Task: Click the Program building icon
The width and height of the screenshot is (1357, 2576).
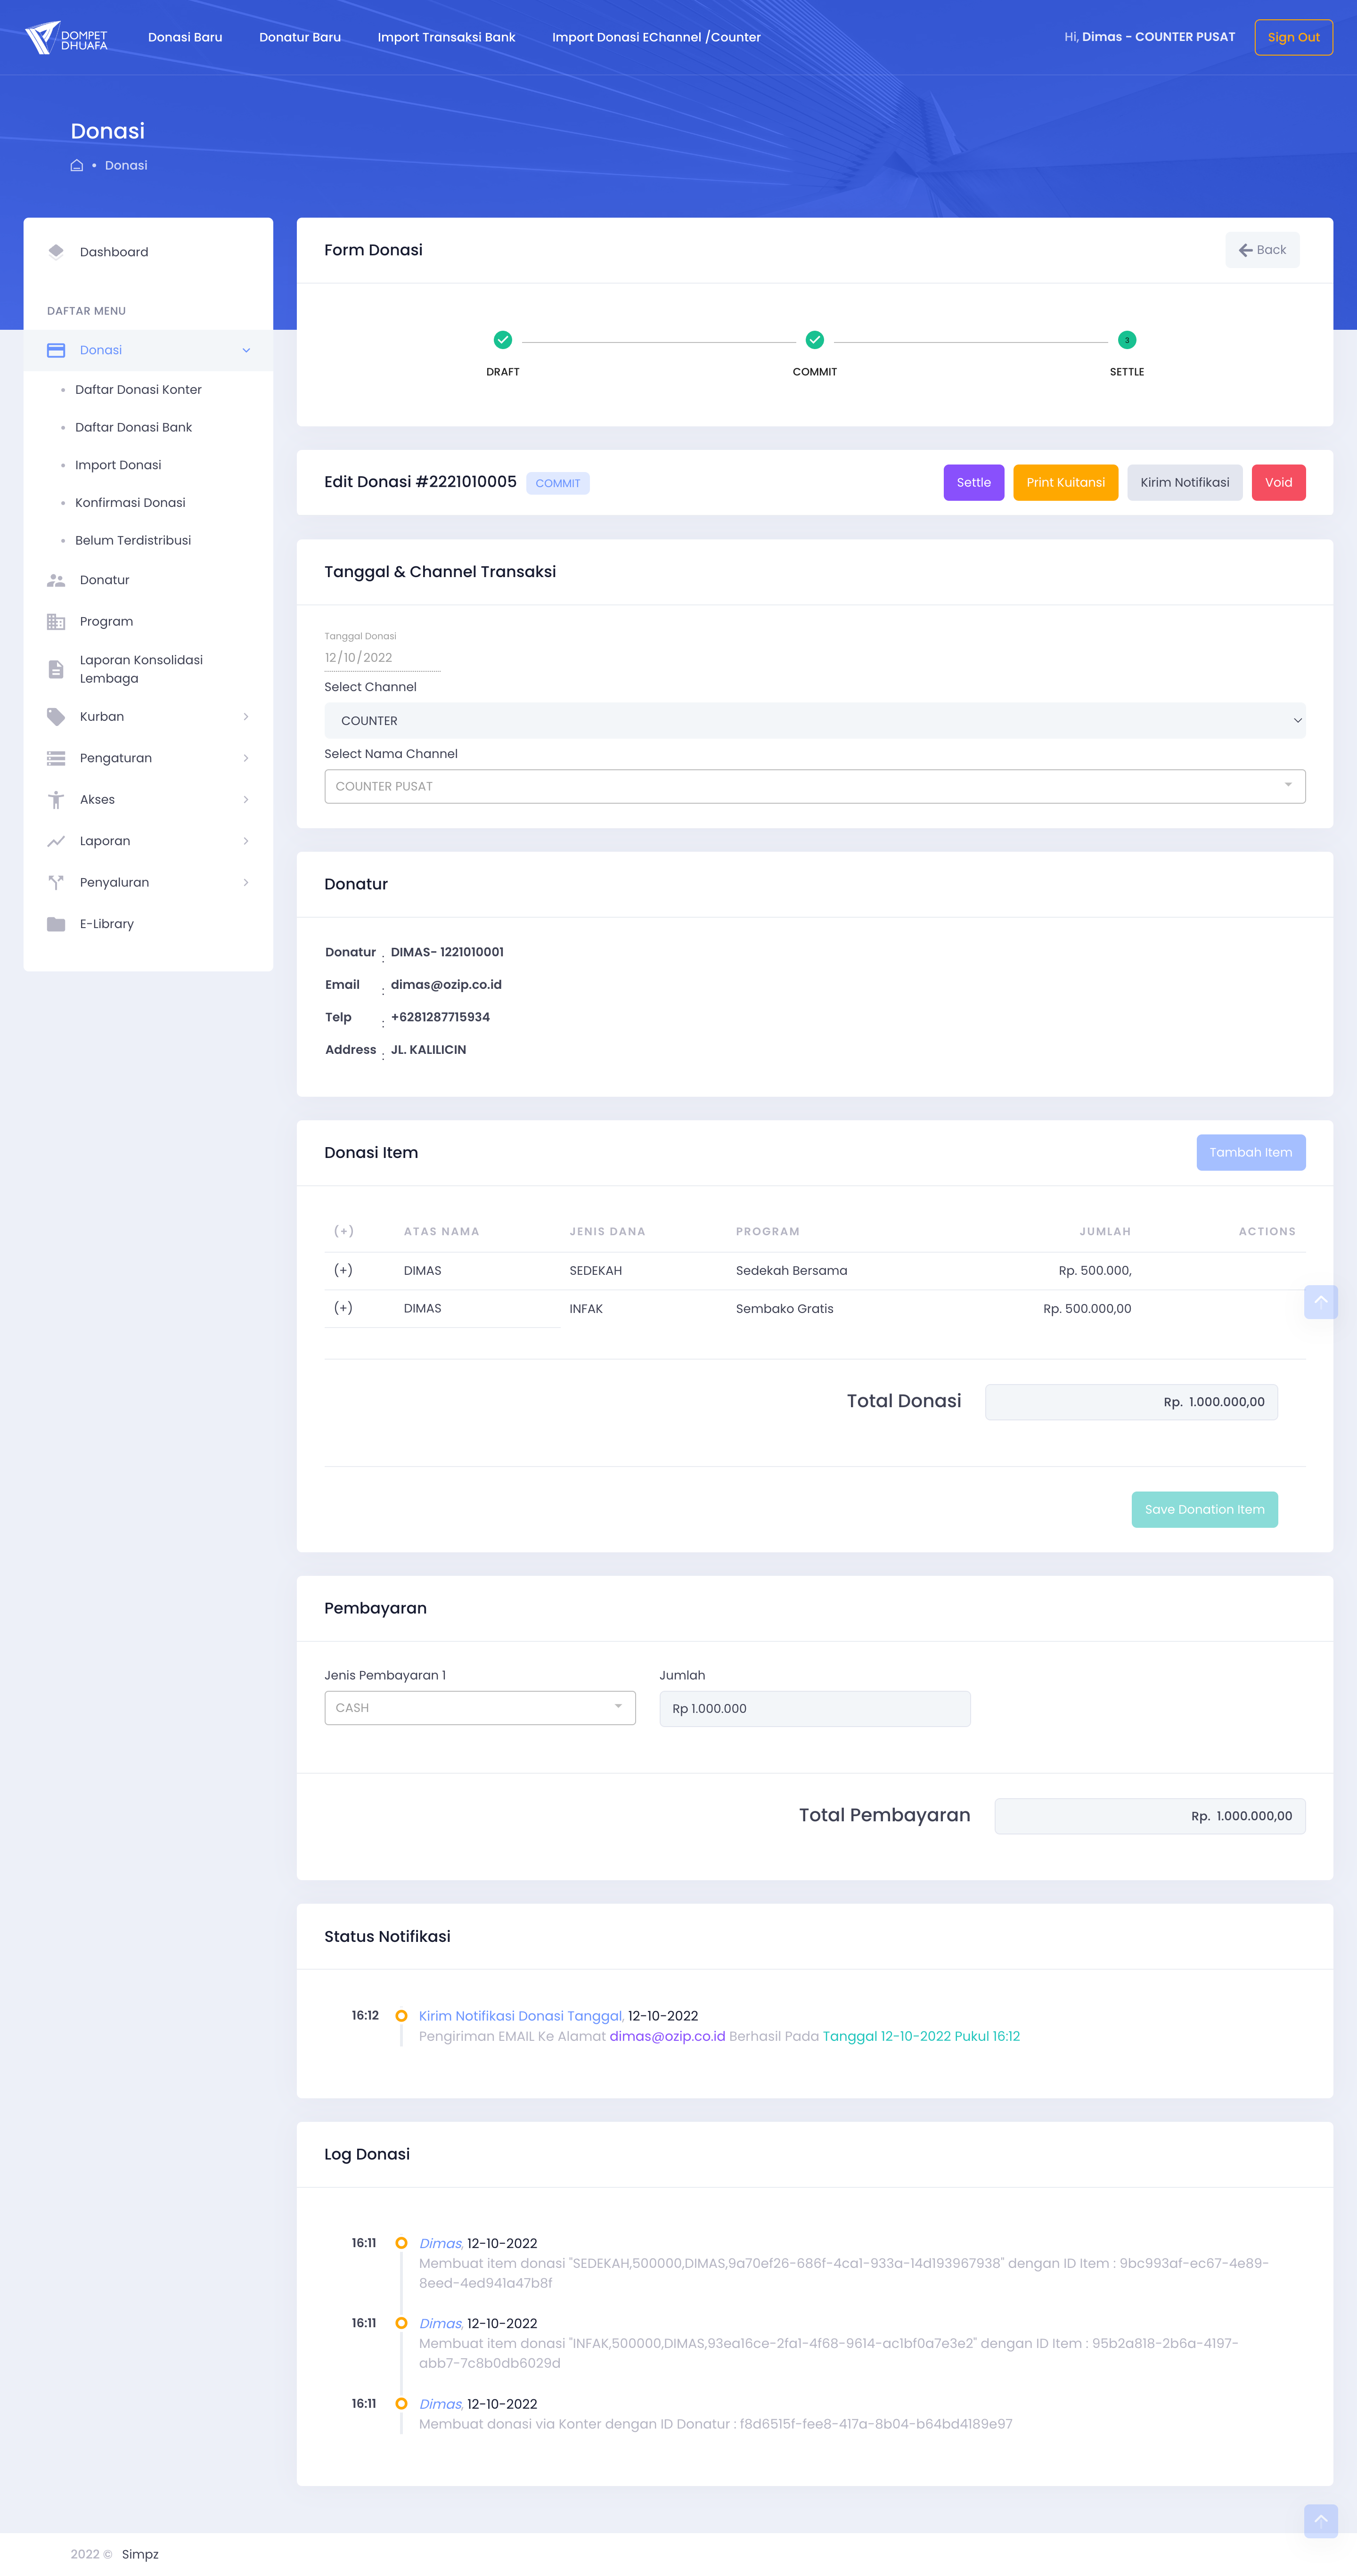Action: click(56, 622)
